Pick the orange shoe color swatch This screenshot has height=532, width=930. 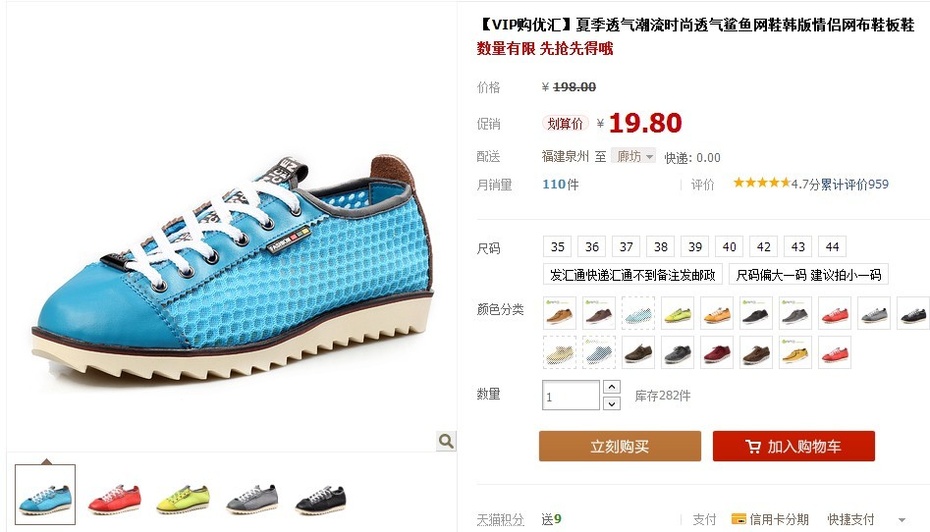pyautogui.click(x=716, y=313)
